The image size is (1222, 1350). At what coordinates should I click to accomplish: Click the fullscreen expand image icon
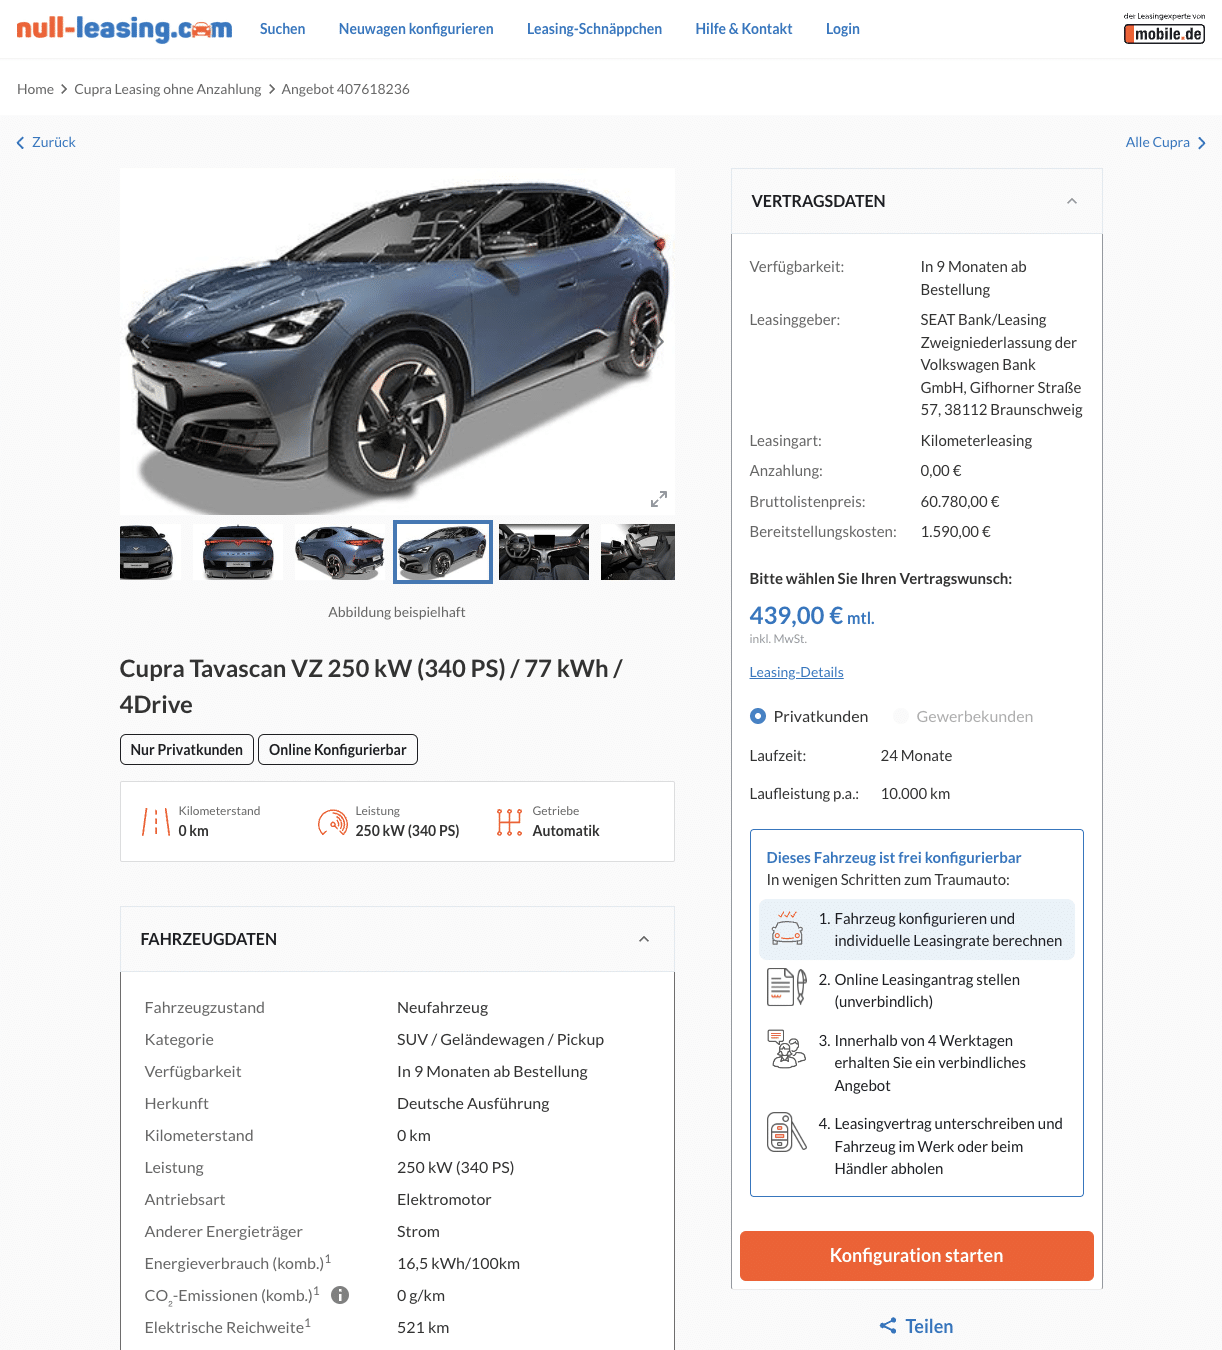coord(658,499)
